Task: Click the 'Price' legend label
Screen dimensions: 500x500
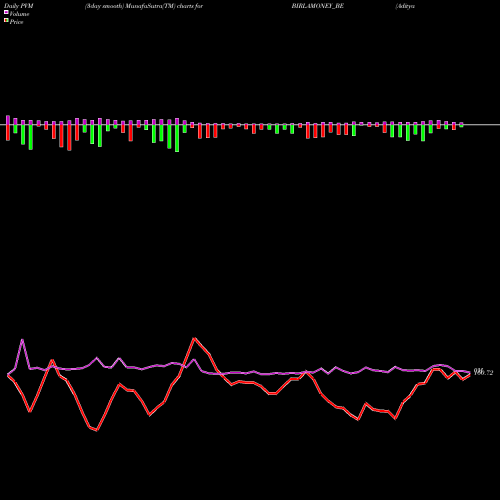Action: coord(16,22)
